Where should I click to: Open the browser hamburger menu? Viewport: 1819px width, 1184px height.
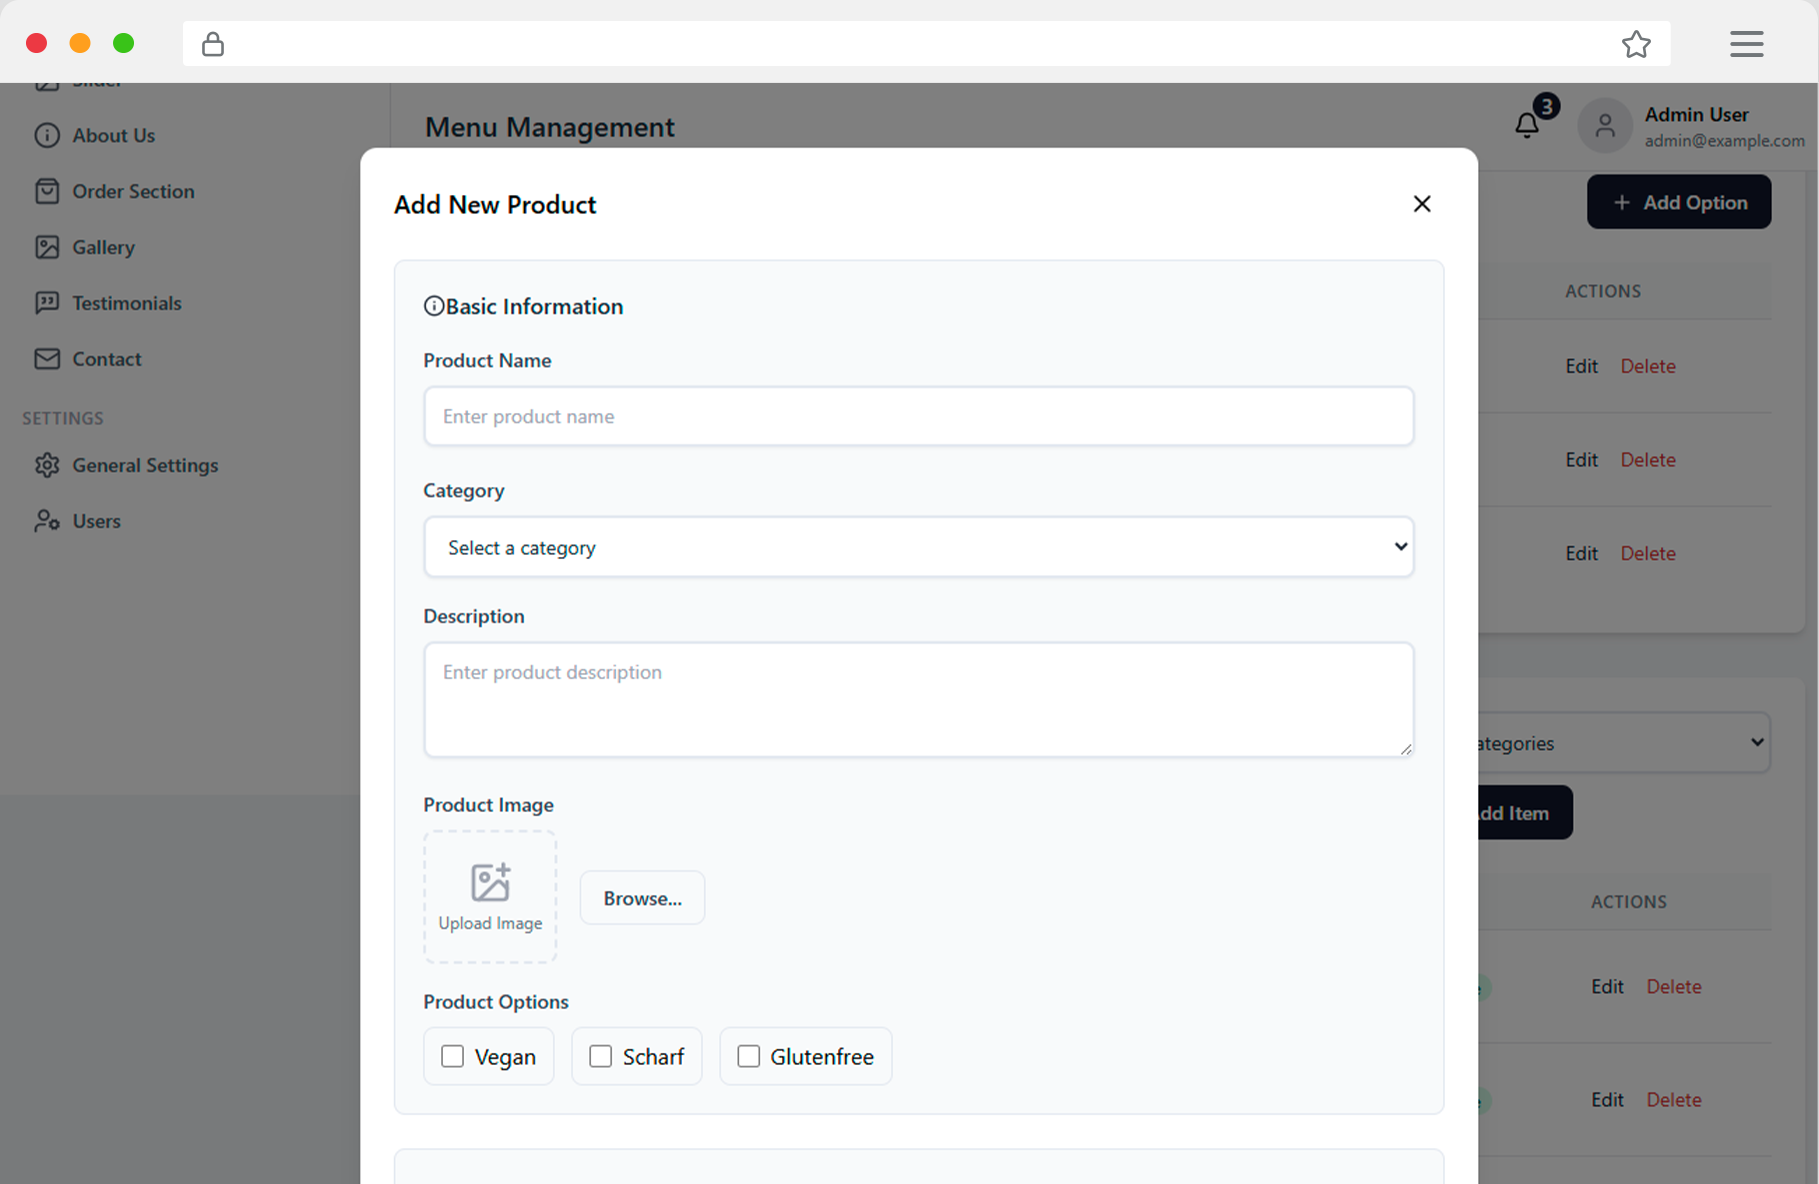1746,44
